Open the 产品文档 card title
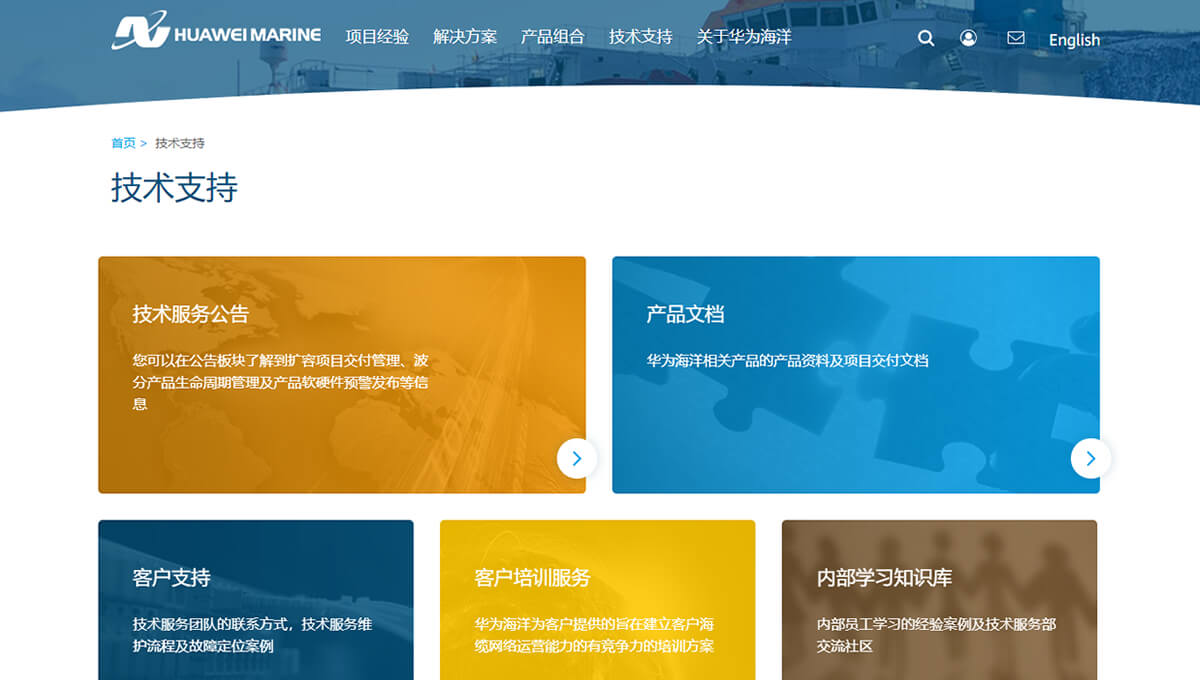The width and height of the screenshot is (1200, 680). (x=685, y=314)
